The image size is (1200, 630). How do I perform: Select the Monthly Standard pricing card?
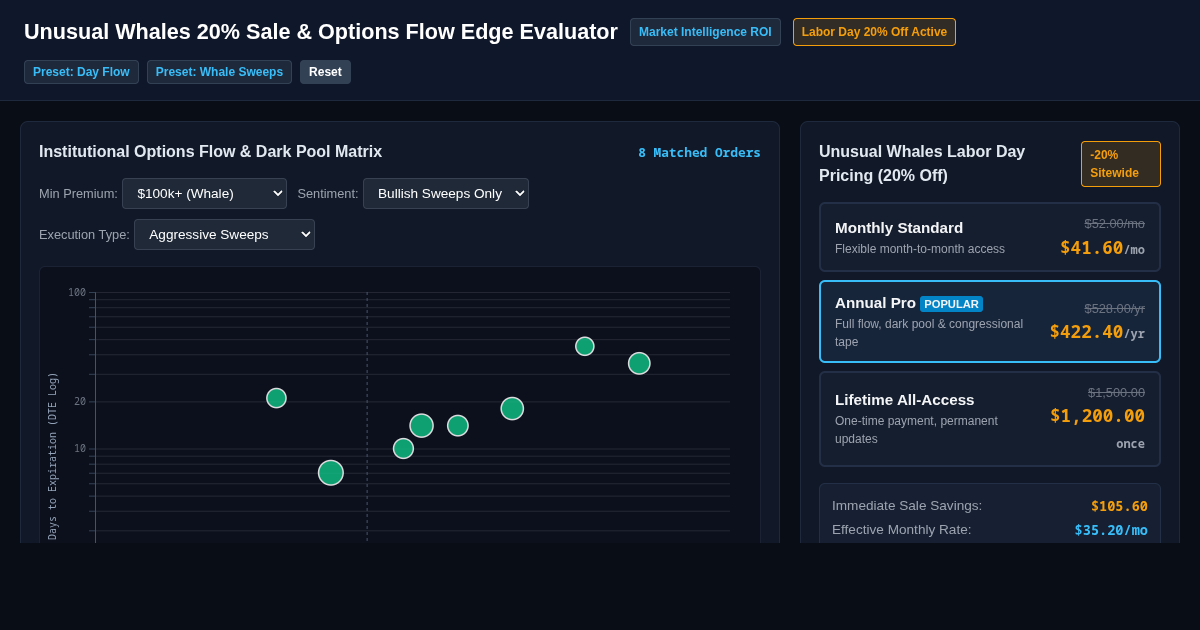(990, 237)
